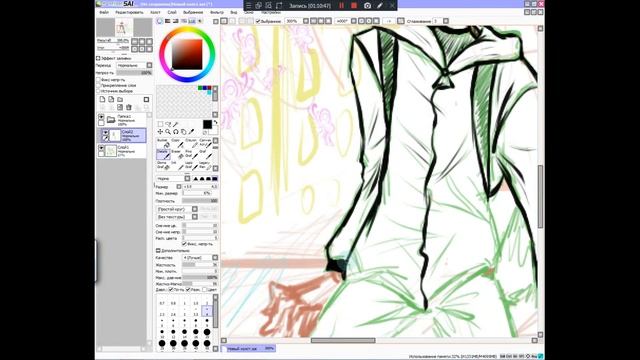
Task: Delete the layer with trash icon
Action: [x=129, y=107]
